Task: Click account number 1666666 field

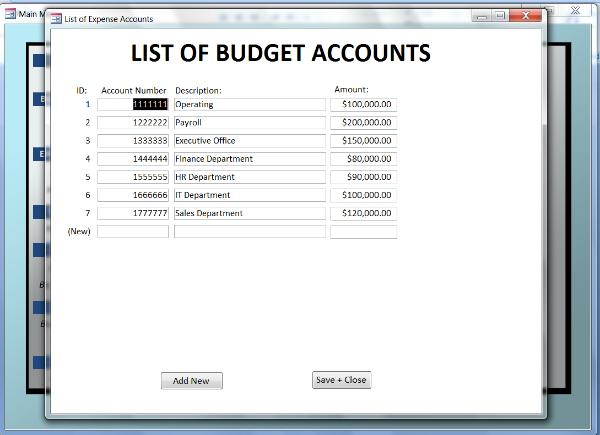Action: (133, 195)
